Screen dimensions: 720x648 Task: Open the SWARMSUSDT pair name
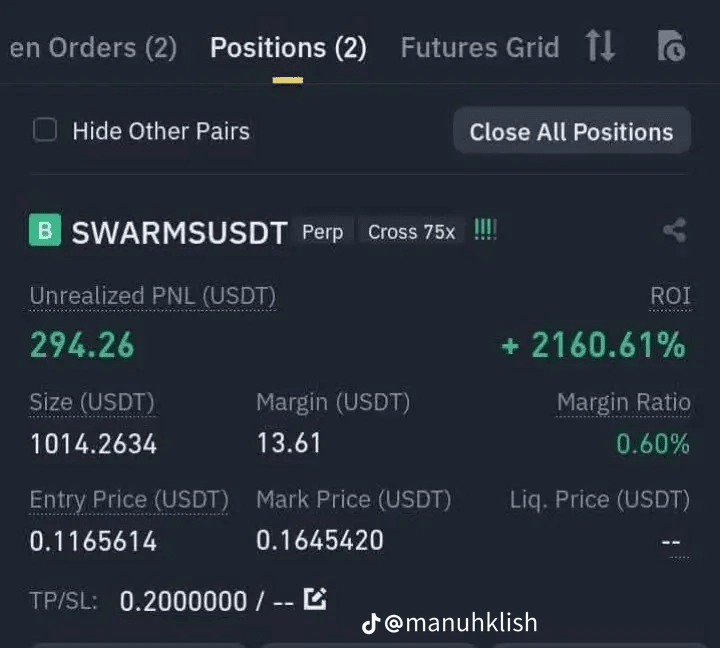(x=180, y=232)
